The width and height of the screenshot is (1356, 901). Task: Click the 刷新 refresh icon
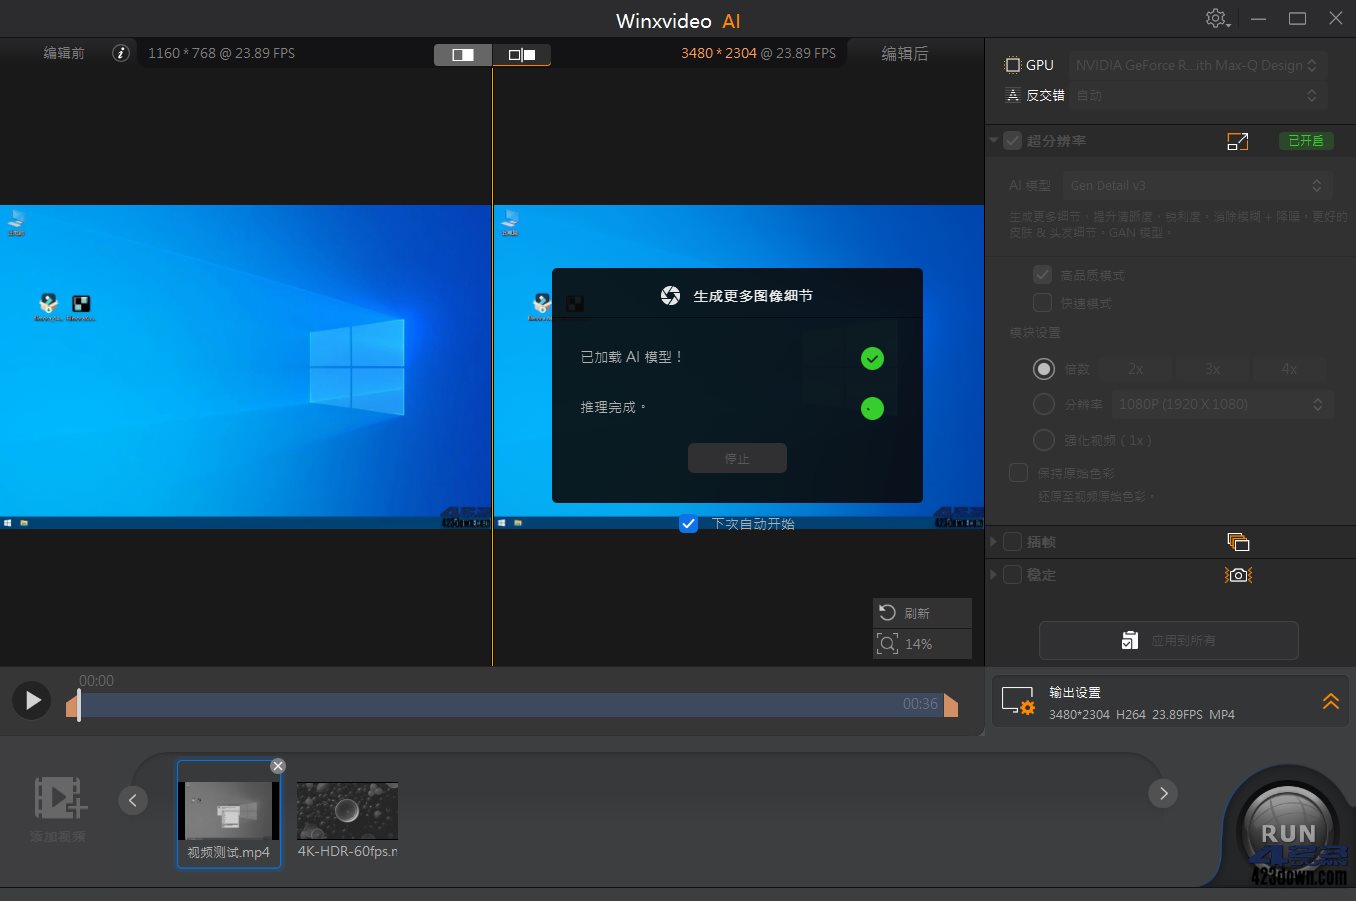887,612
